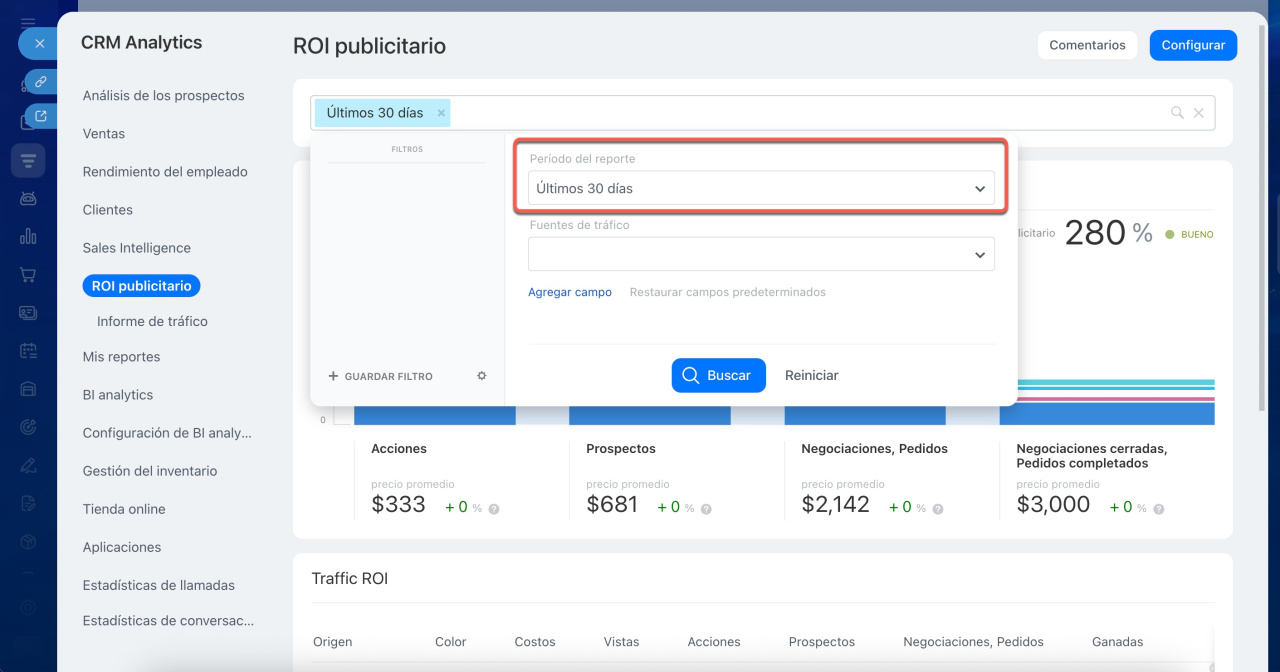Click Guardar filtro plus option
The image size is (1280, 672).
[381, 377]
